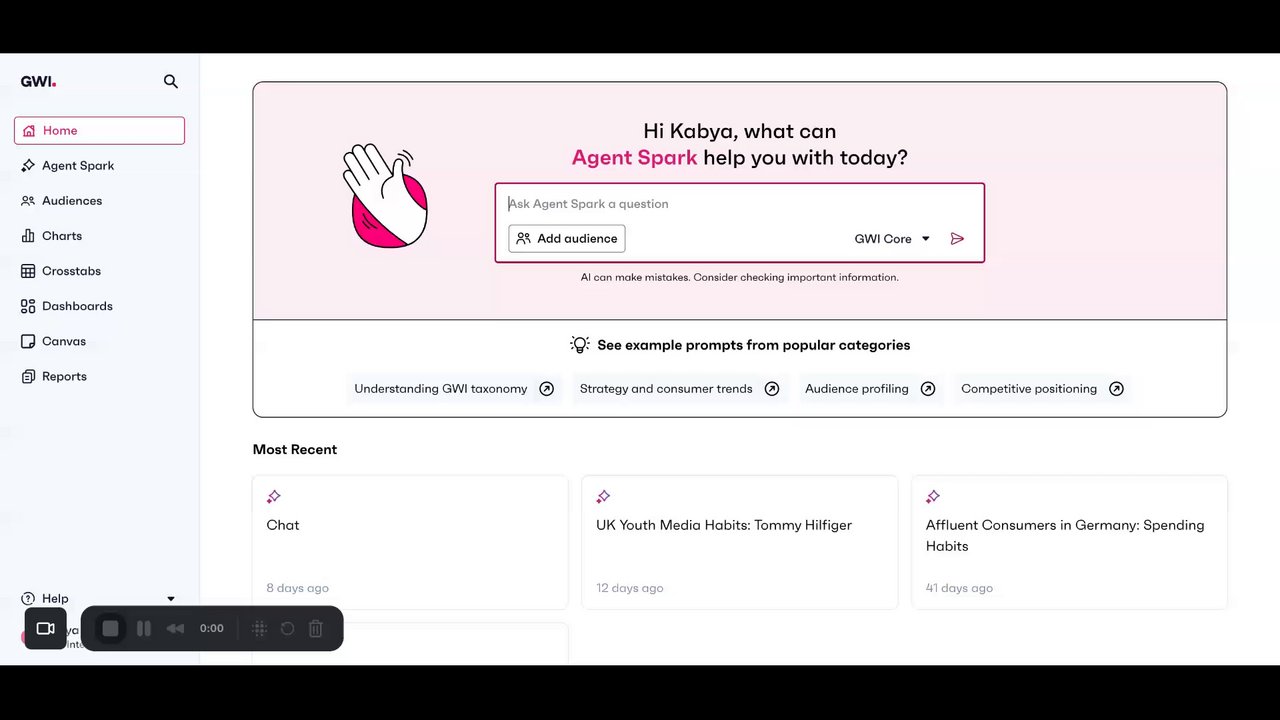Open Competitive positioning example prompts
The height and width of the screenshot is (720, 1280).
[1042, 389]
